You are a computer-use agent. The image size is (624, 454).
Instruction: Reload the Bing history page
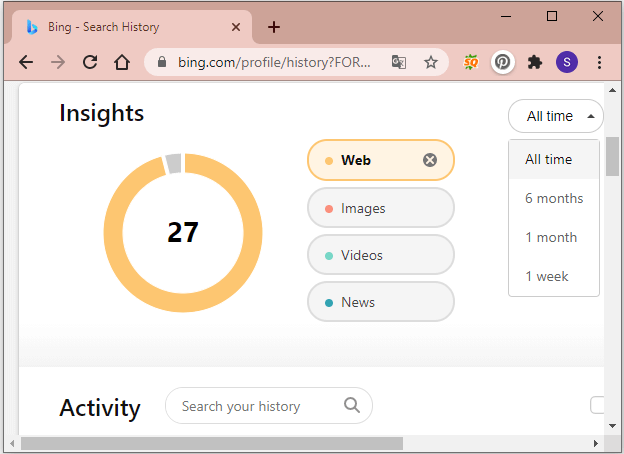click(x=90, y=62)
